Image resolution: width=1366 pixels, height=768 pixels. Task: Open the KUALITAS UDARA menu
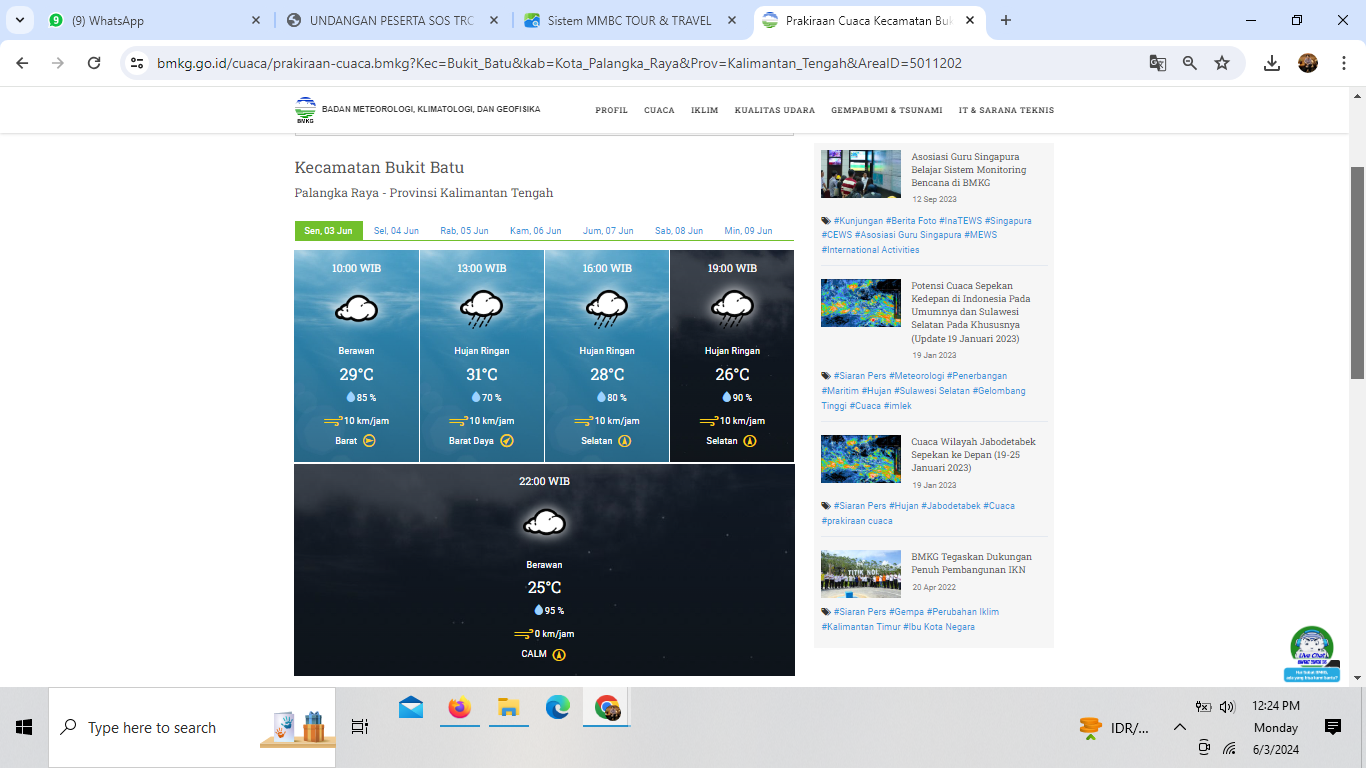pos(775,110)
